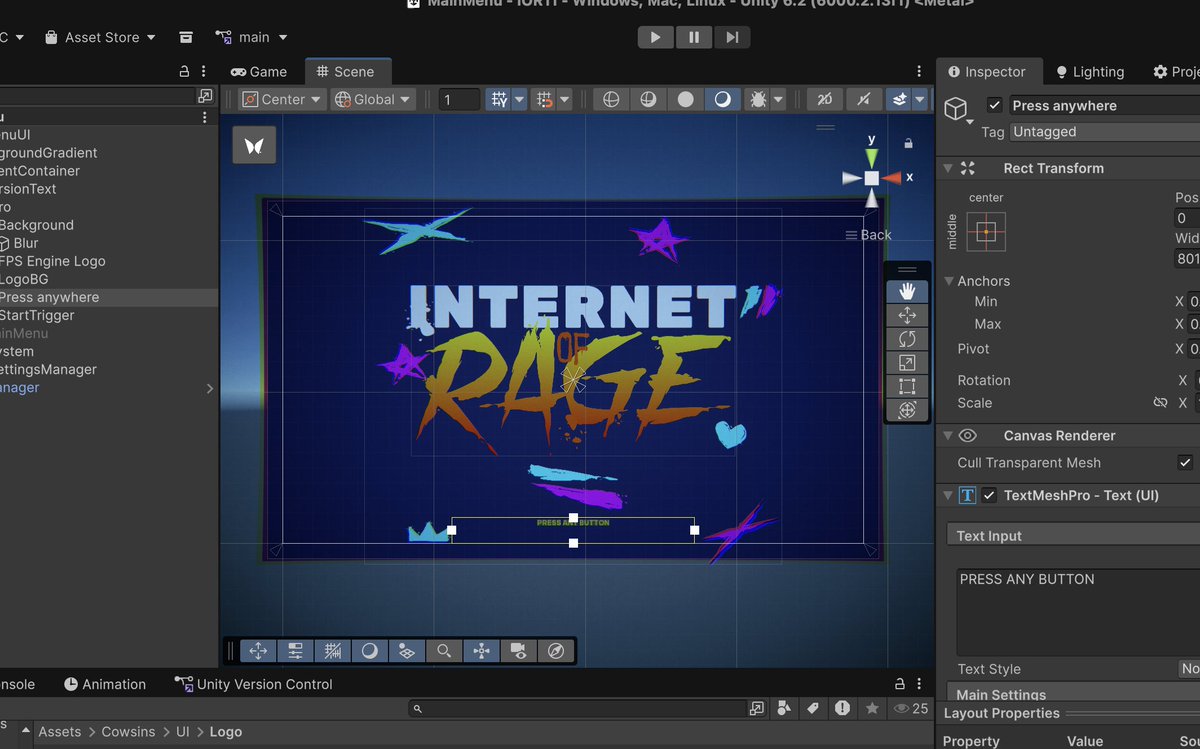Open the Animation tab

tap(105, 684)
